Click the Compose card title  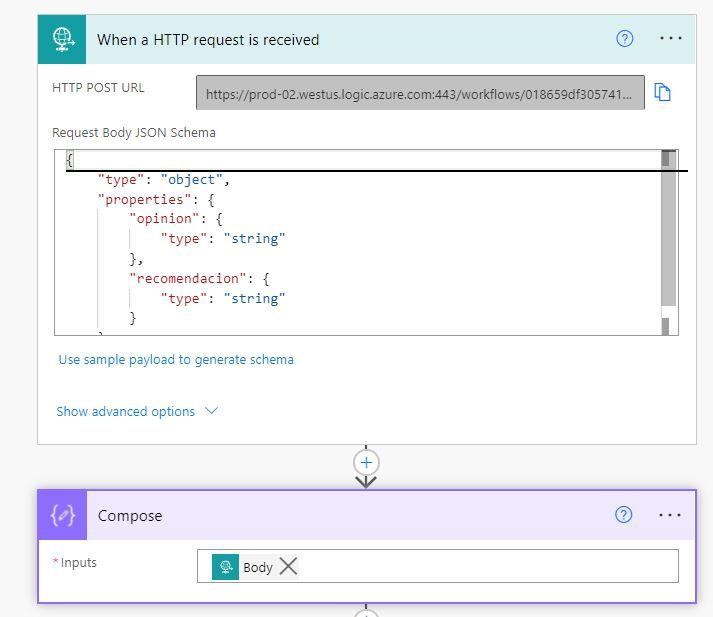[x=130, y=516]
